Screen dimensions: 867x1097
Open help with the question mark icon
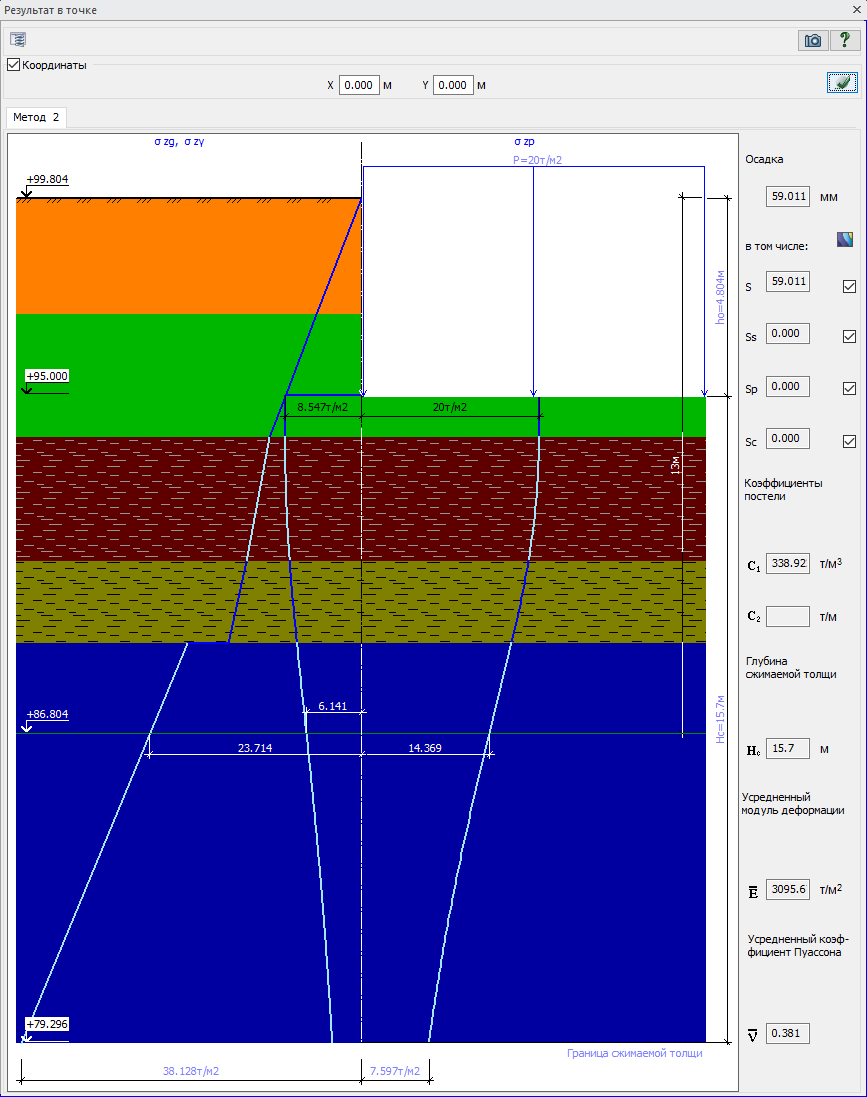(844, 40)
